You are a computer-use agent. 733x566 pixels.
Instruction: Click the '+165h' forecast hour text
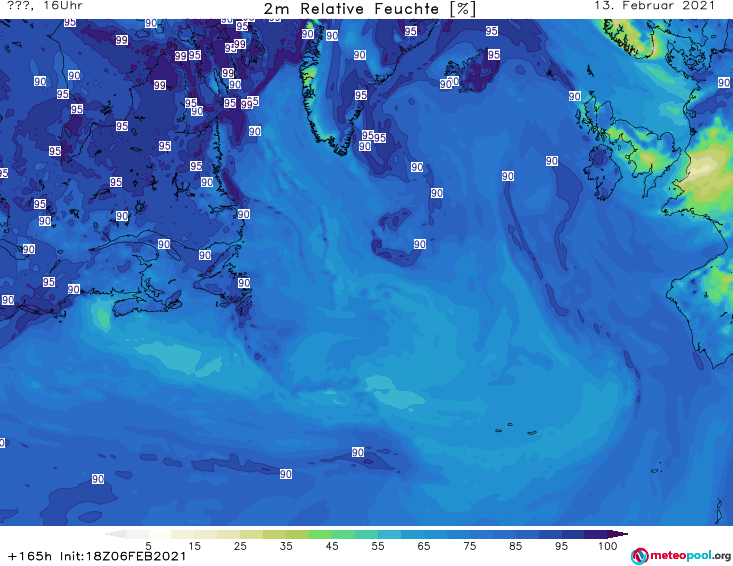point(30,556)
